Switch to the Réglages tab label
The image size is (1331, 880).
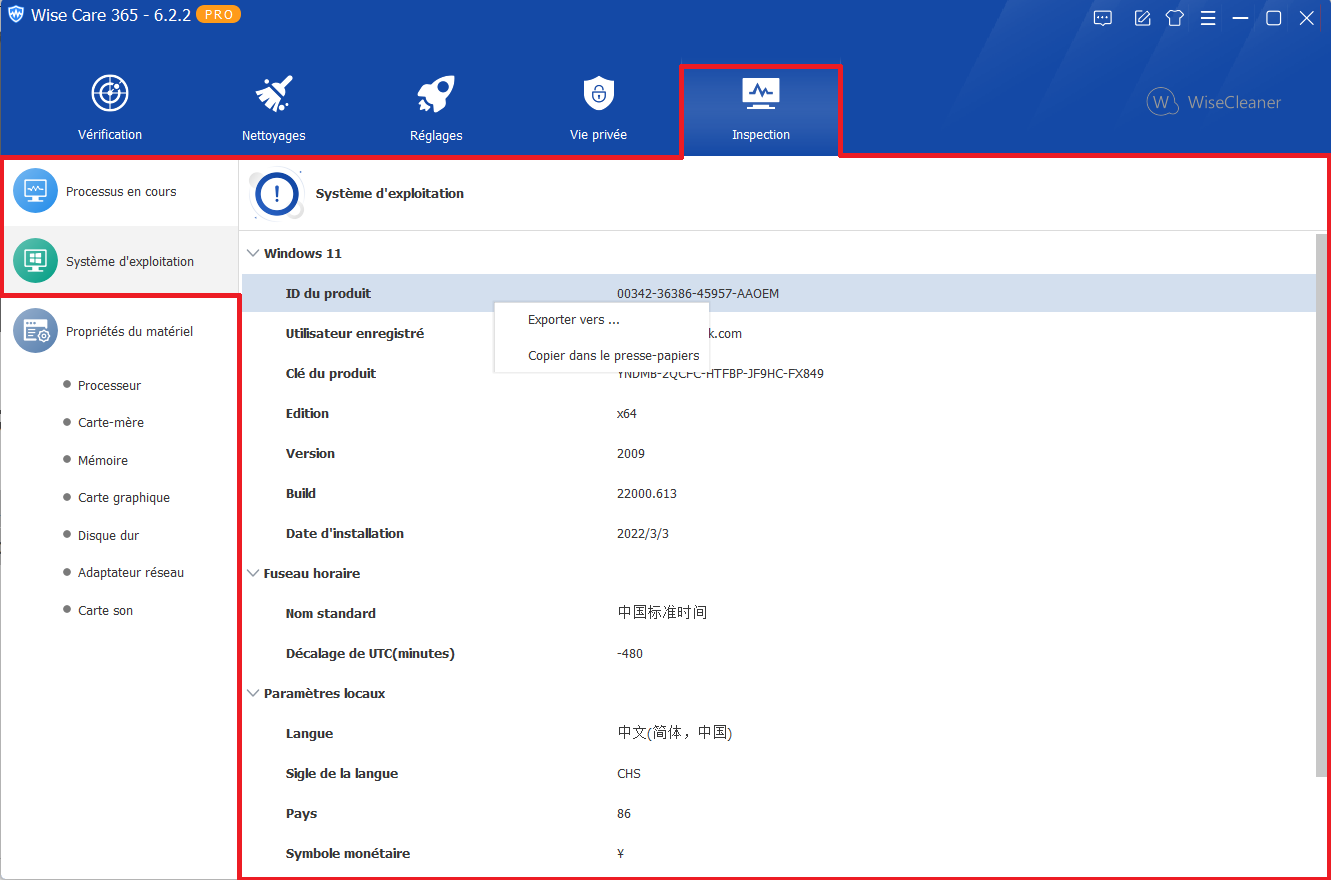[x=436, y=135]
